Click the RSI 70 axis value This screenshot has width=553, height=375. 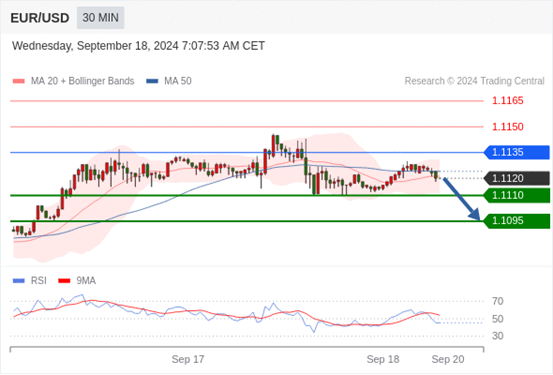click(498, 301)
